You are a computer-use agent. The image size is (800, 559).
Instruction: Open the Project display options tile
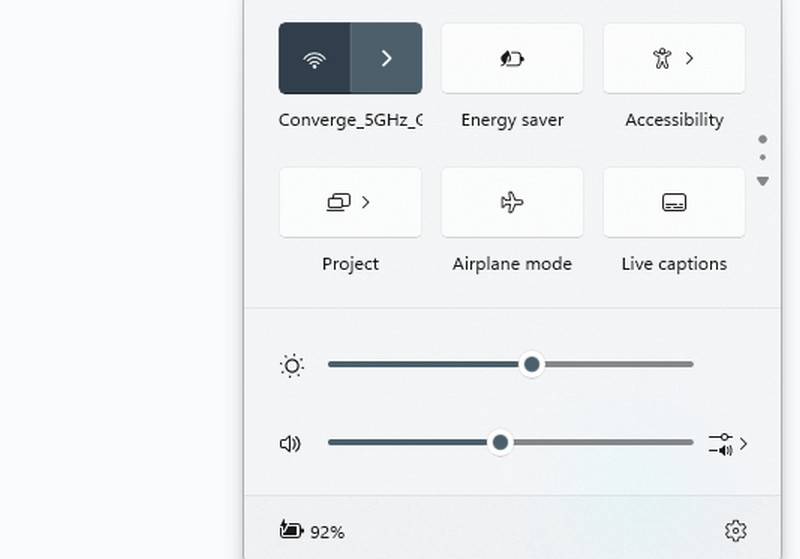click(350, 202)
